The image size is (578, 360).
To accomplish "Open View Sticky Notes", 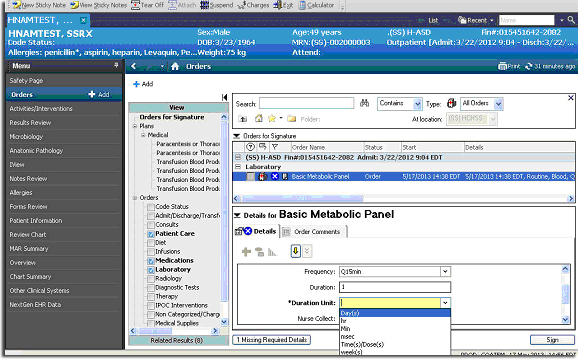I will [x=98, y=5].
